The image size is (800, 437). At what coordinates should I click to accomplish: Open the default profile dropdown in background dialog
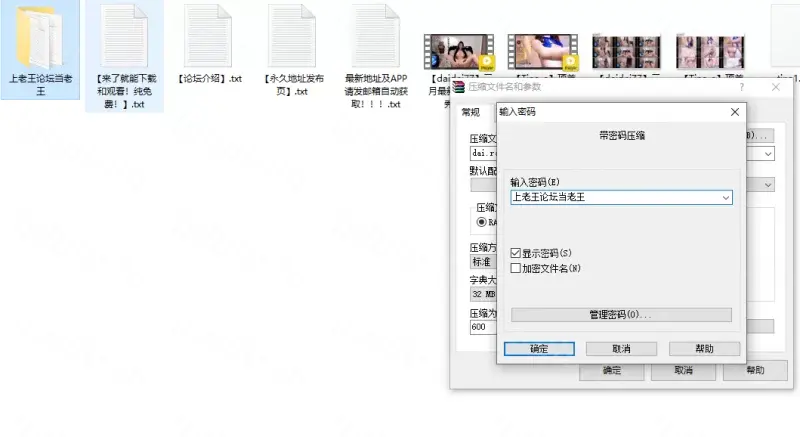pos(768,185)
